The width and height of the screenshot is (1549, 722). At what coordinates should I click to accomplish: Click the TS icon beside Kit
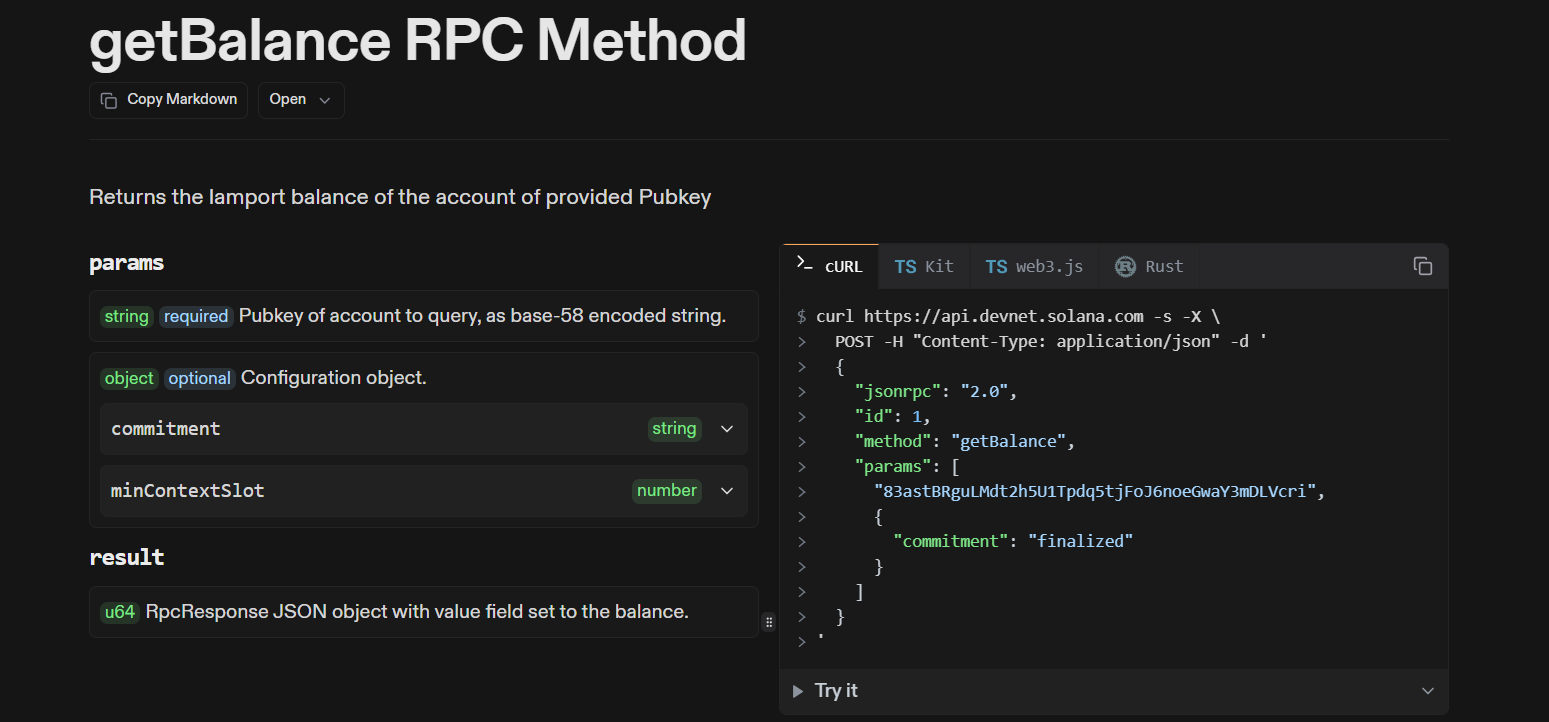coord(905,266)
